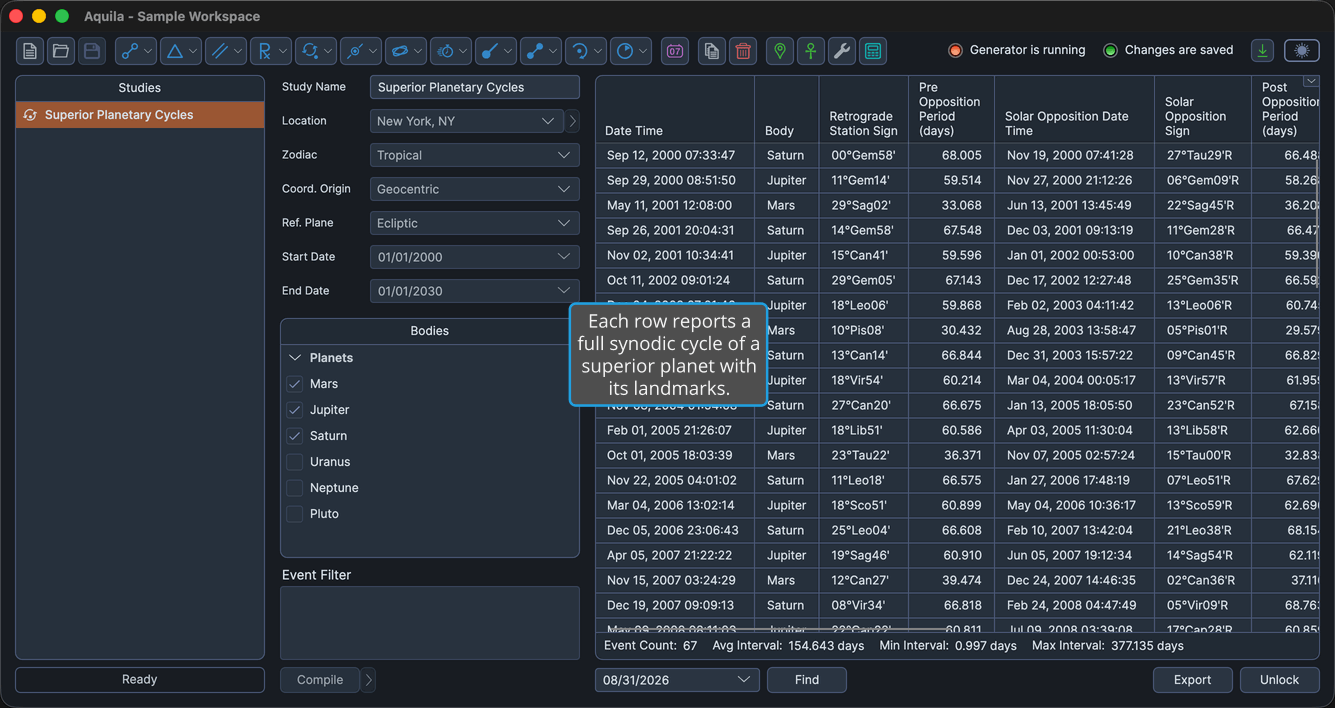Click the green ankh symbol icon

click(x=811, y=51)
